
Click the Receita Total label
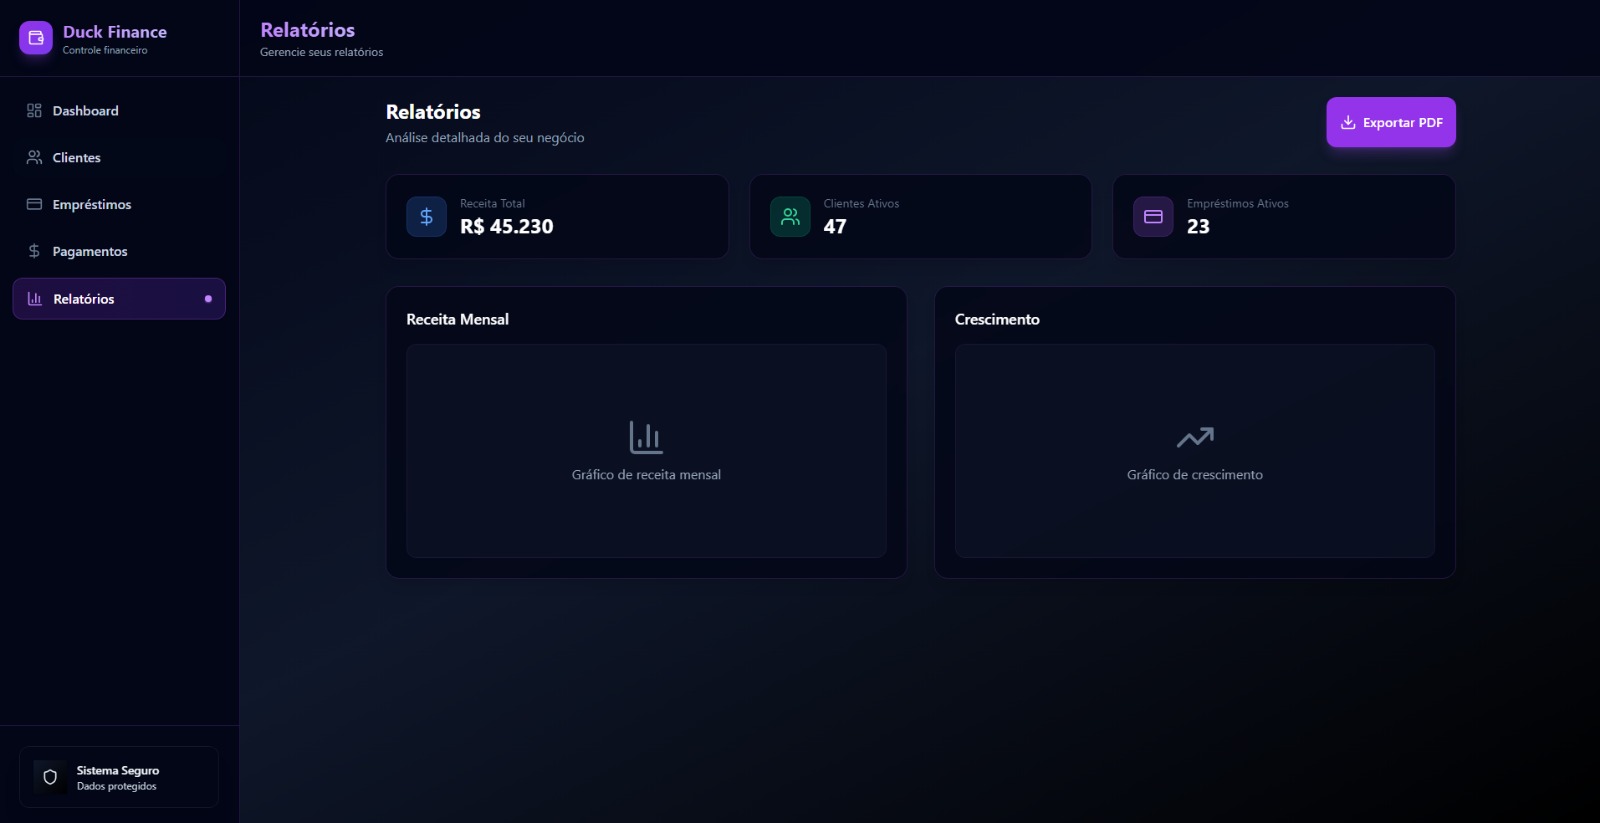(x=492, y=204)
